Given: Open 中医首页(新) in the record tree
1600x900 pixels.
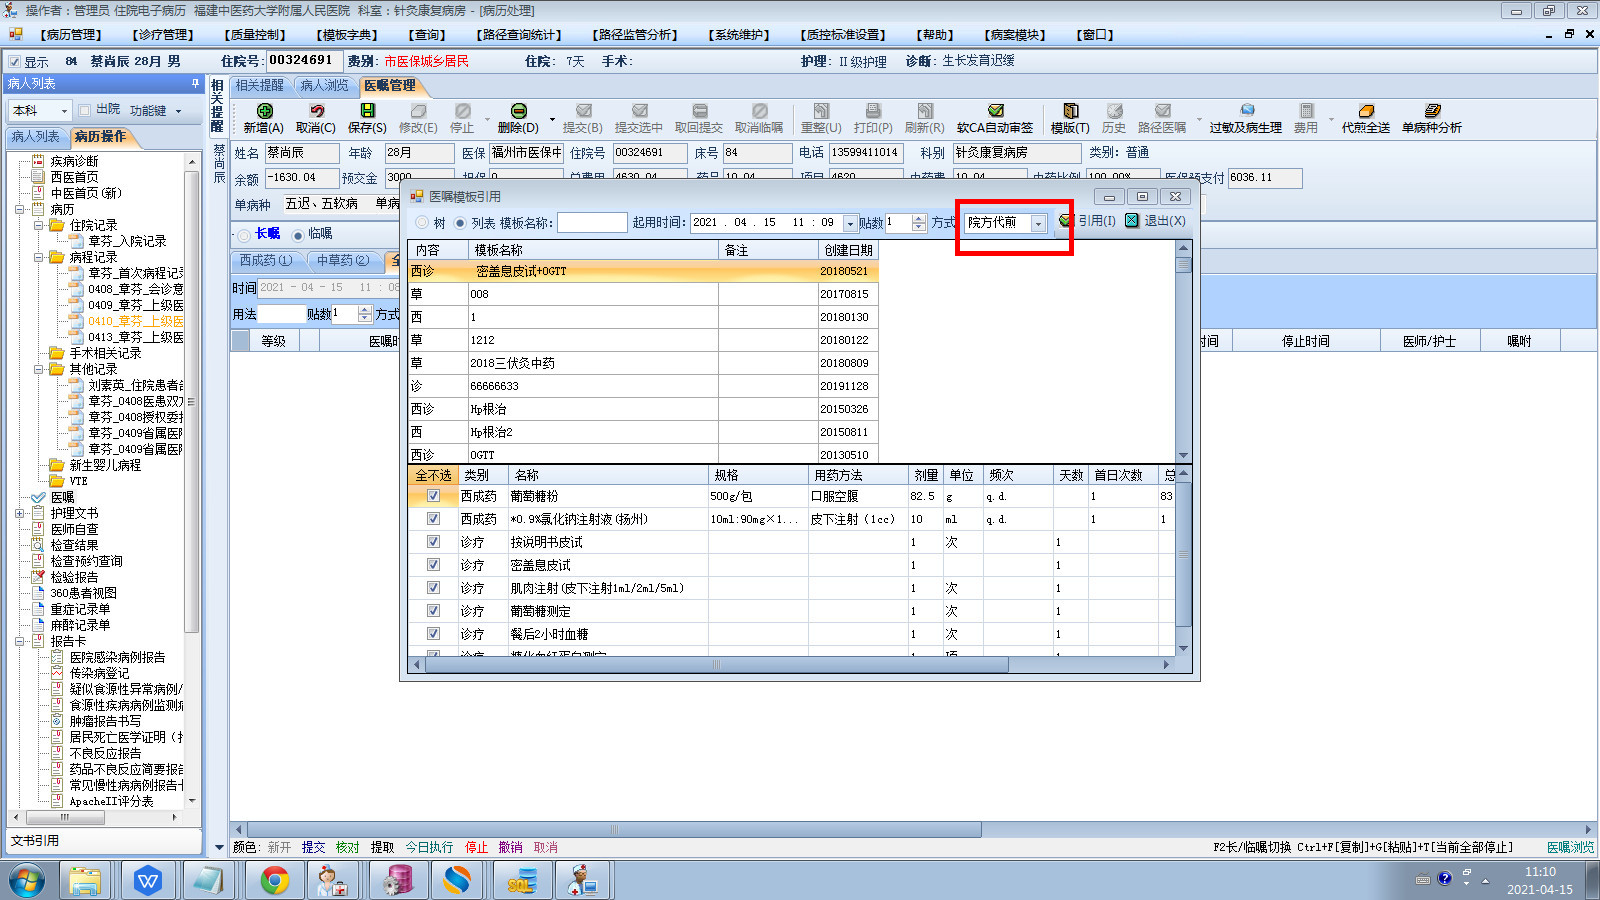Looking at the screenshot, I should tap(86, 193).
